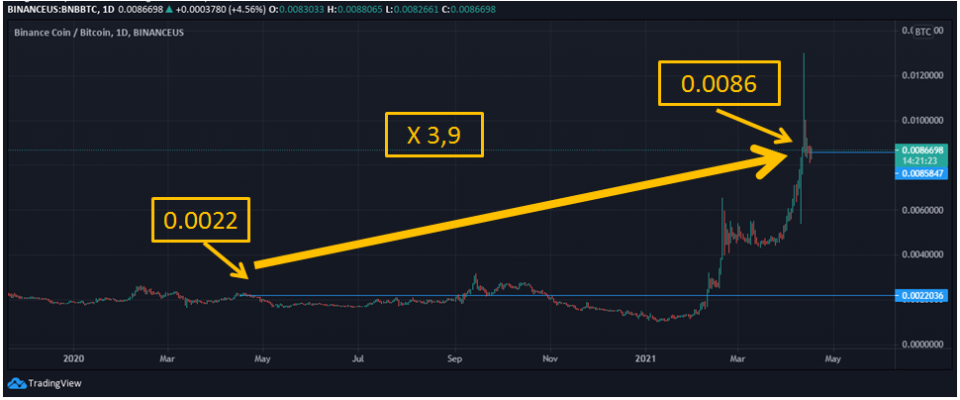The height and width of the screenshot is (400, 960).
Task: Select the 0.0086 annotation box
Action: click(x=716, y=84)
